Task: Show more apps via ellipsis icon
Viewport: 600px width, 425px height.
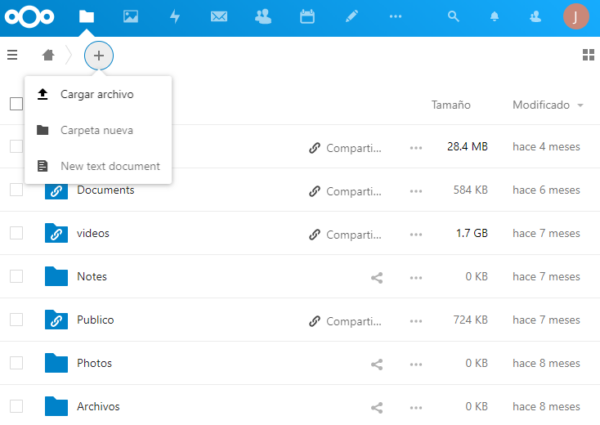Action: coord(396,16)
